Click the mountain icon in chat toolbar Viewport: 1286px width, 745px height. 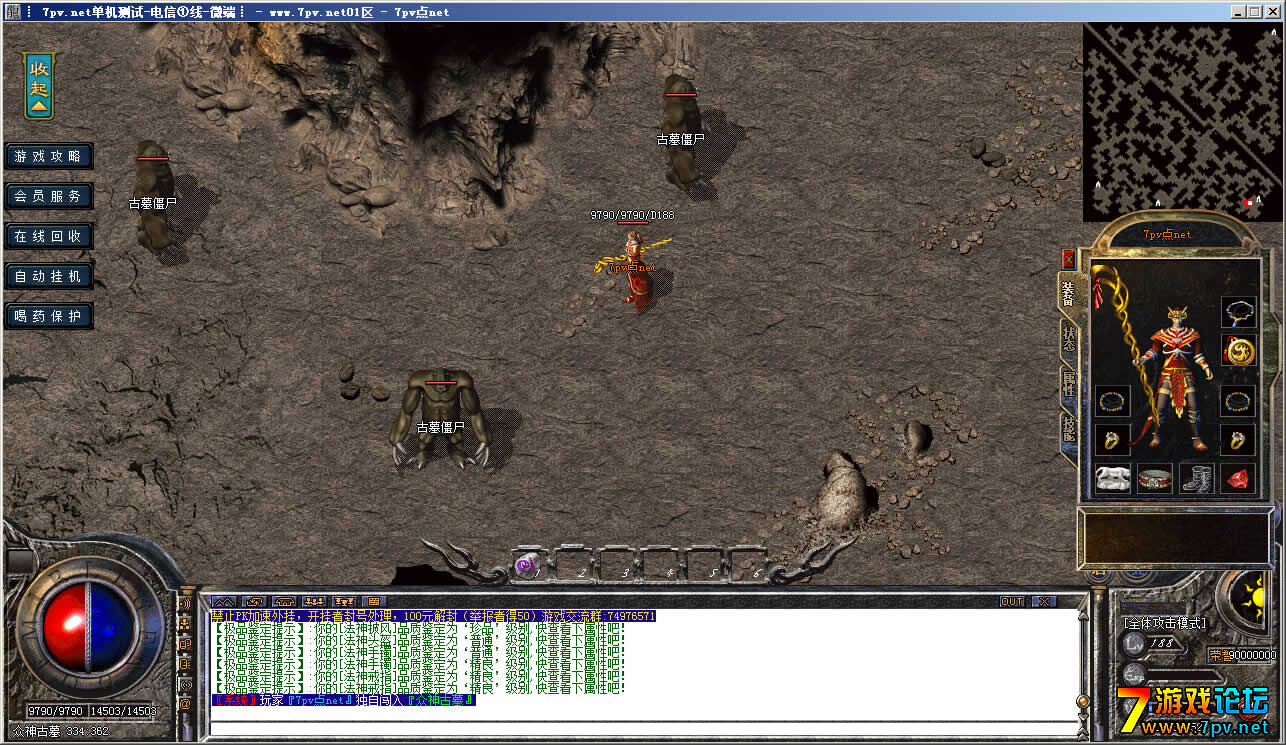(x=222, y=601)
